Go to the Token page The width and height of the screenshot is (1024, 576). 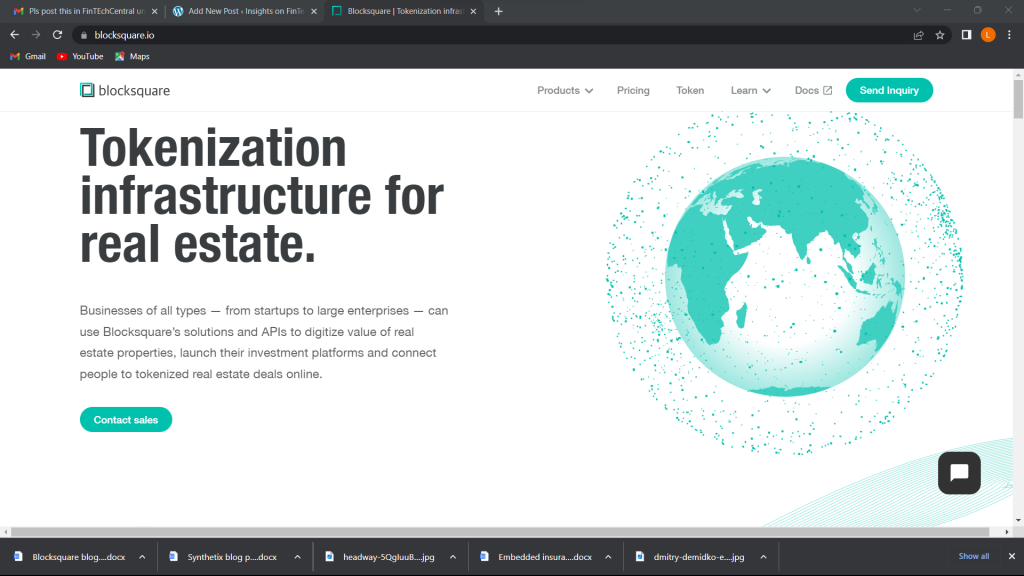point(690,90)
